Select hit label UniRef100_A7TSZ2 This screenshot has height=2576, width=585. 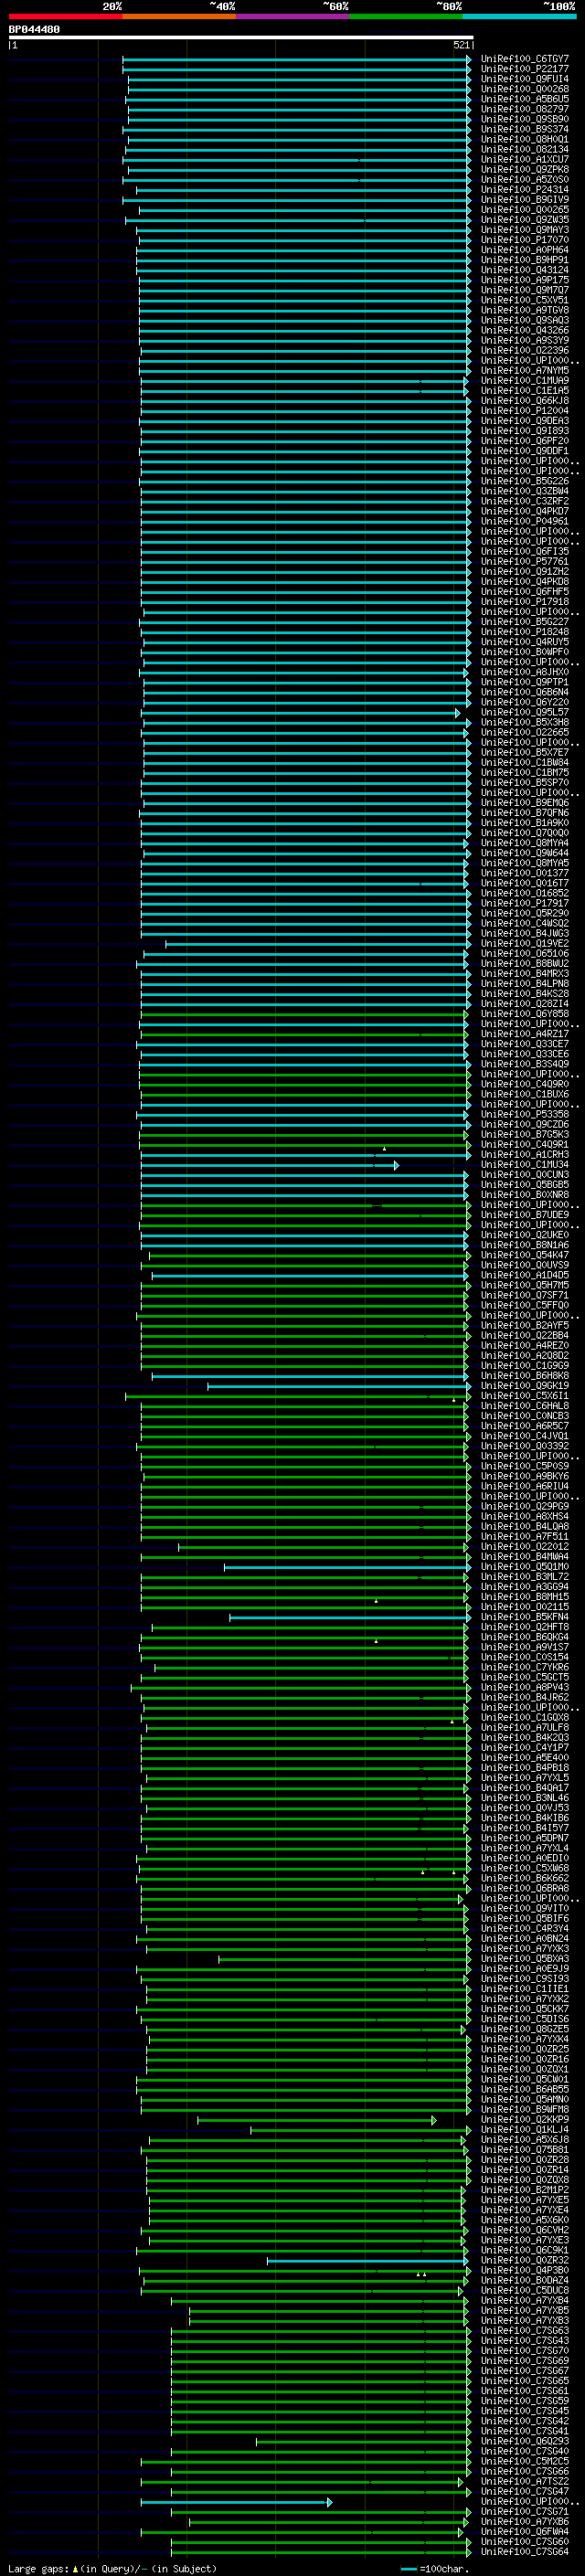pos(525,2482)
